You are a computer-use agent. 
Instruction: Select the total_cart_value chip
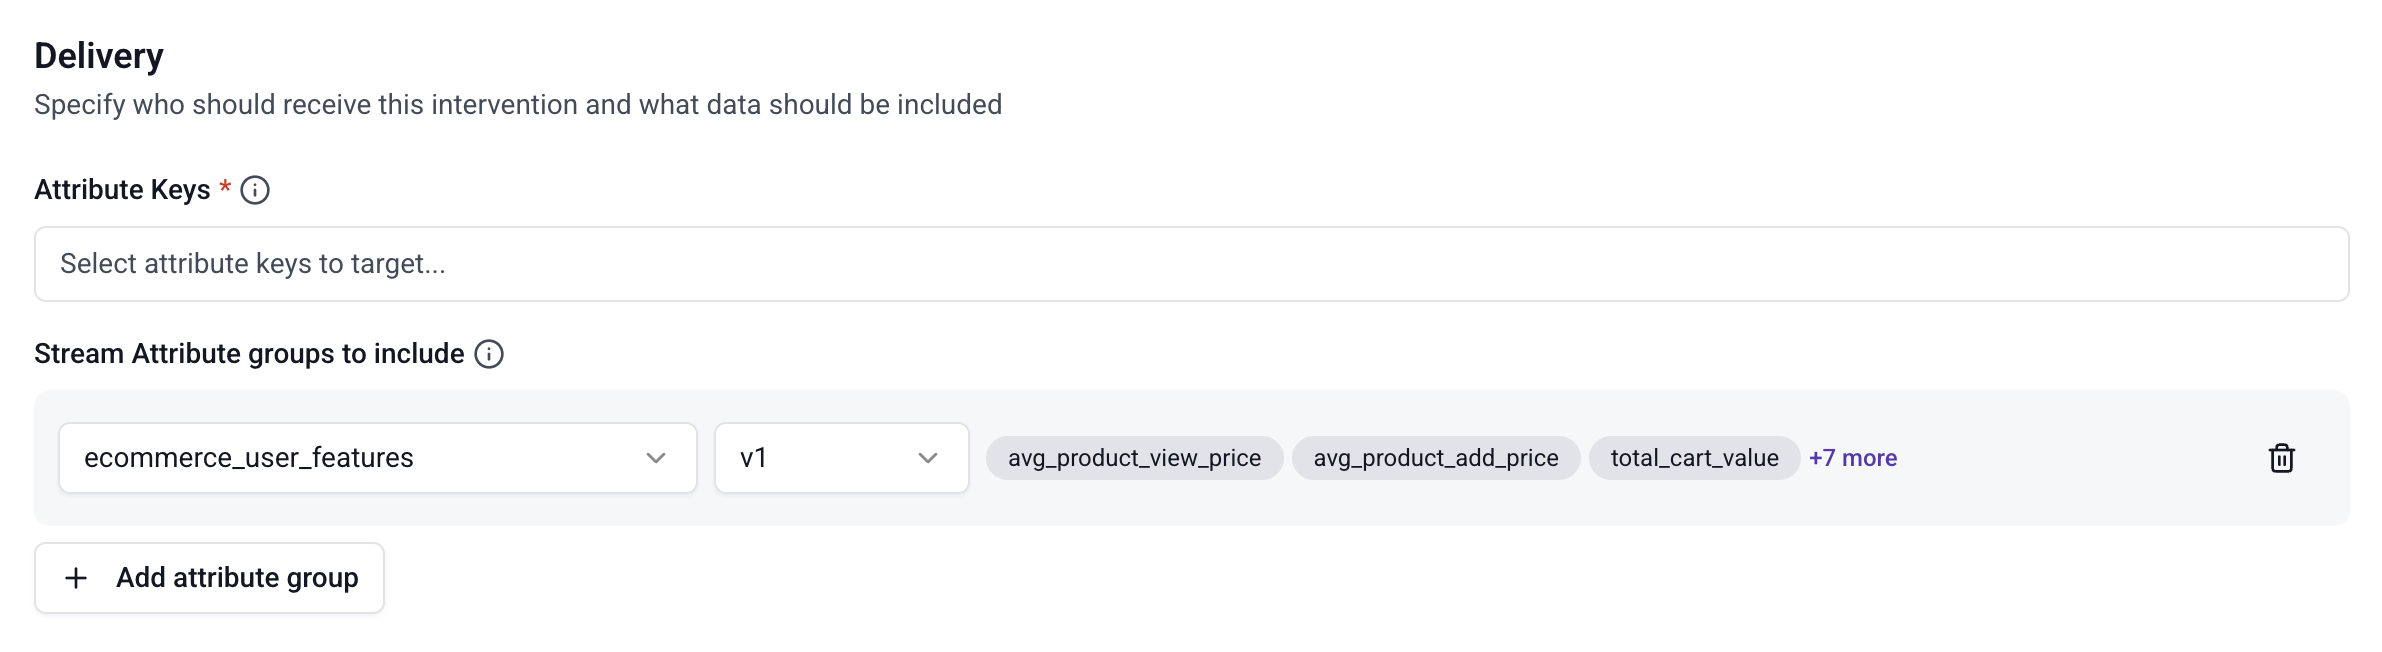(x=1694, y=458)
